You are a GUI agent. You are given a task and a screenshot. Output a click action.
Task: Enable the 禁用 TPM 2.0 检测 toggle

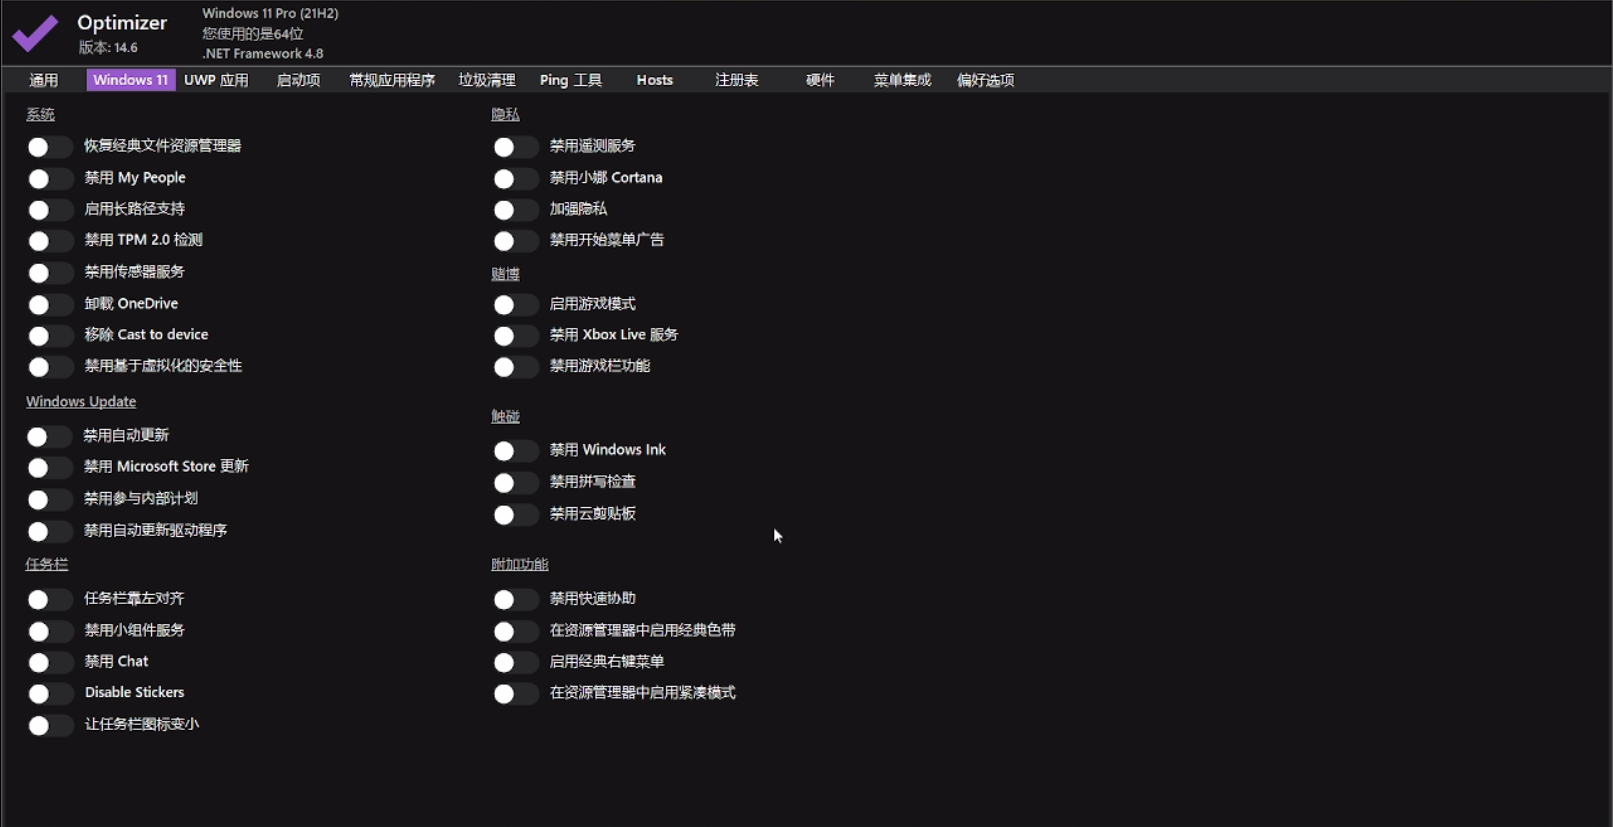click(49, 241)
